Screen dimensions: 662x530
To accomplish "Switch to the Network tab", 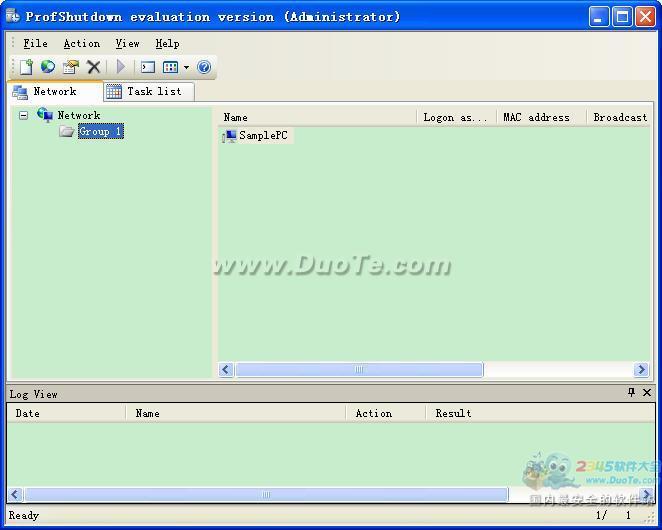I will tap(55, 91).
